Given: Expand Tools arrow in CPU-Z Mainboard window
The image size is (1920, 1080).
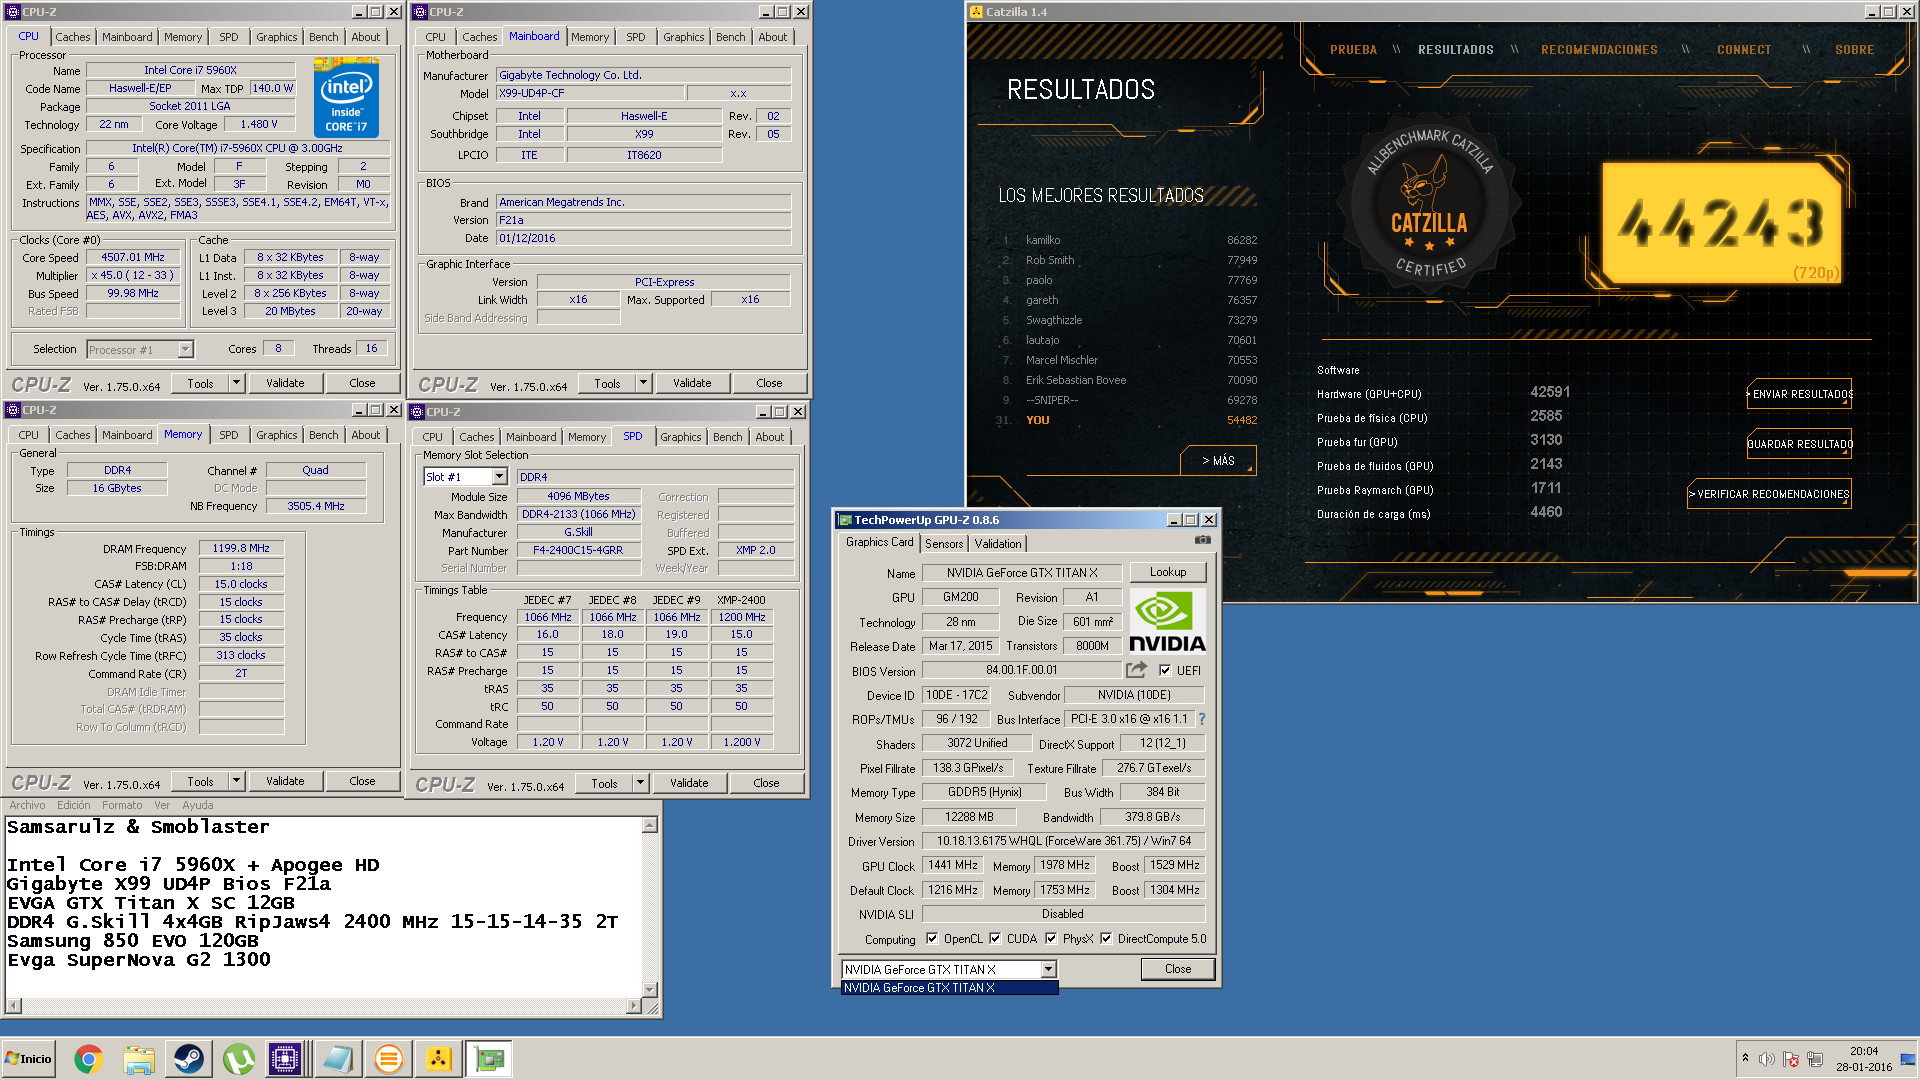Looking at the screenshot, I should 643,383.
